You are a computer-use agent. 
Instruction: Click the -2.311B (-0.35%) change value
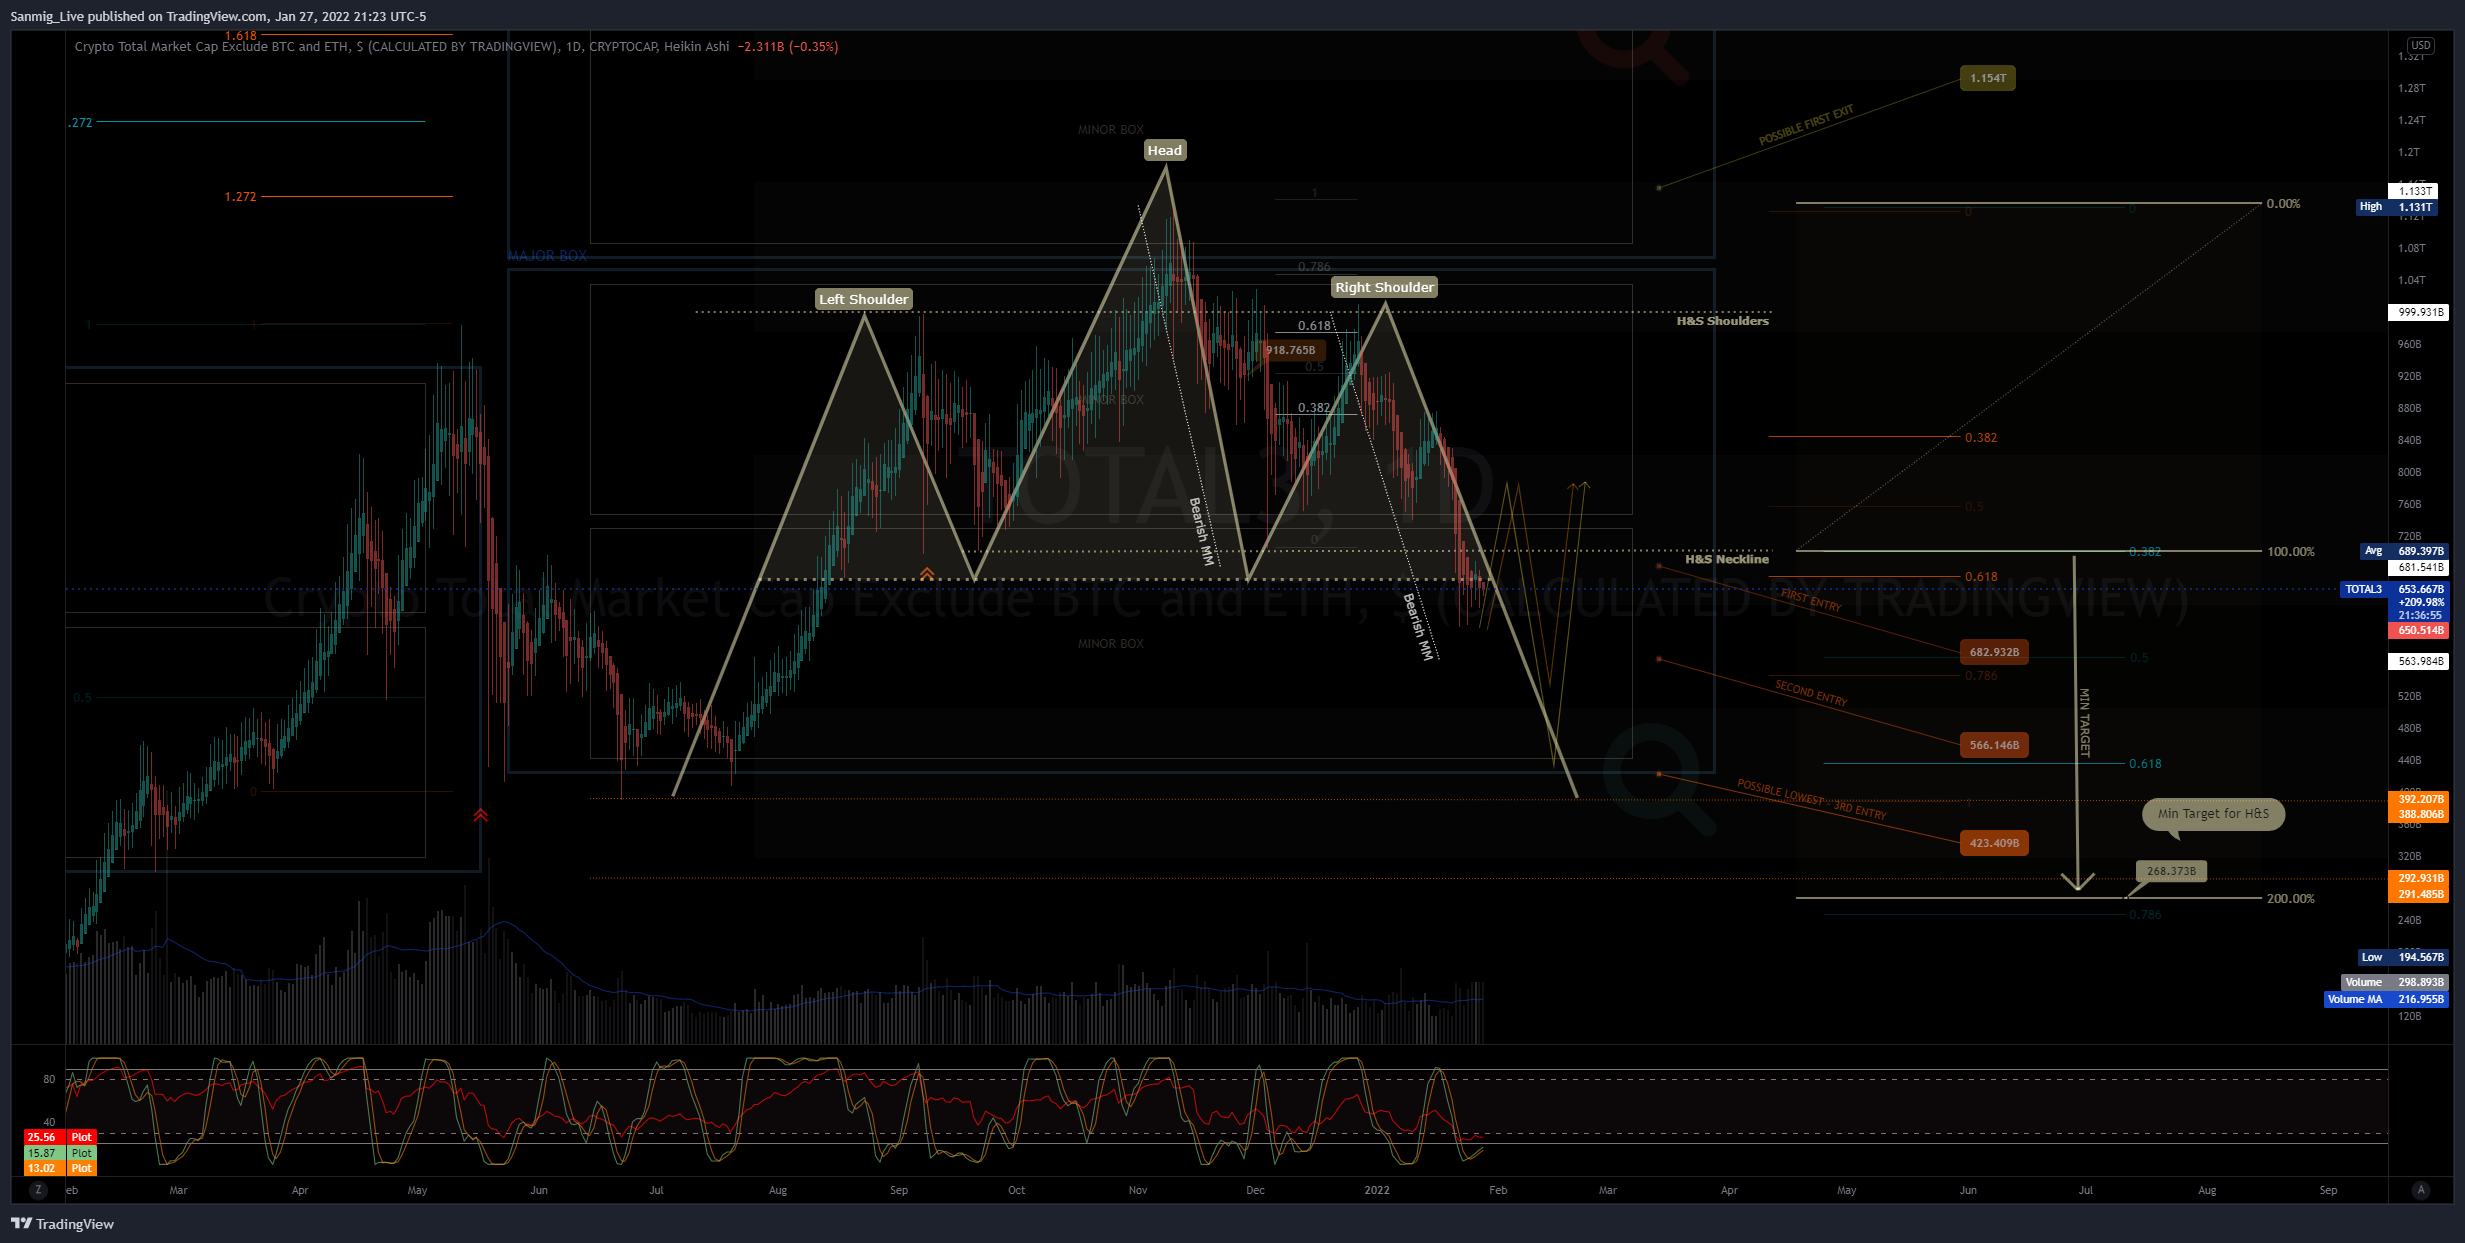788,46
